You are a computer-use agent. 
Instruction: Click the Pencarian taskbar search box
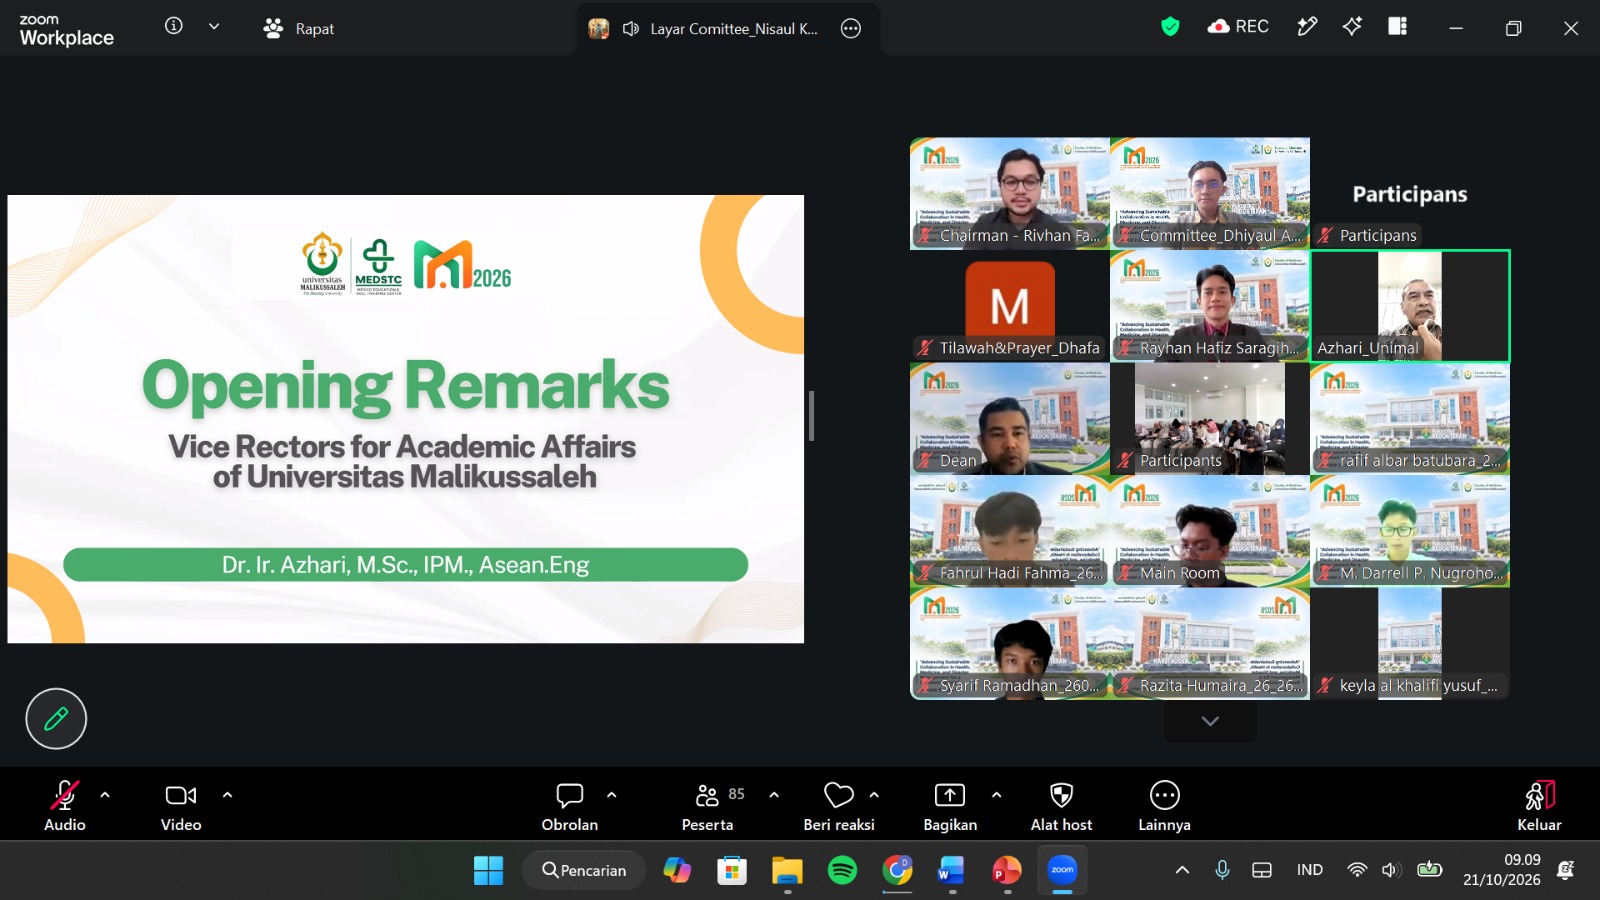click(585, 870)
